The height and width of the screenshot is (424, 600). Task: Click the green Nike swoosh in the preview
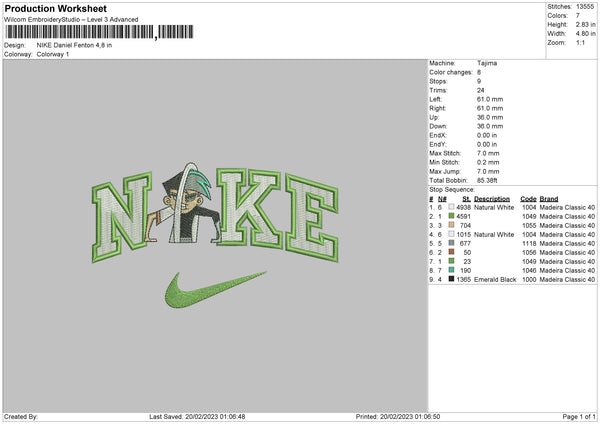tap(215, 290)
